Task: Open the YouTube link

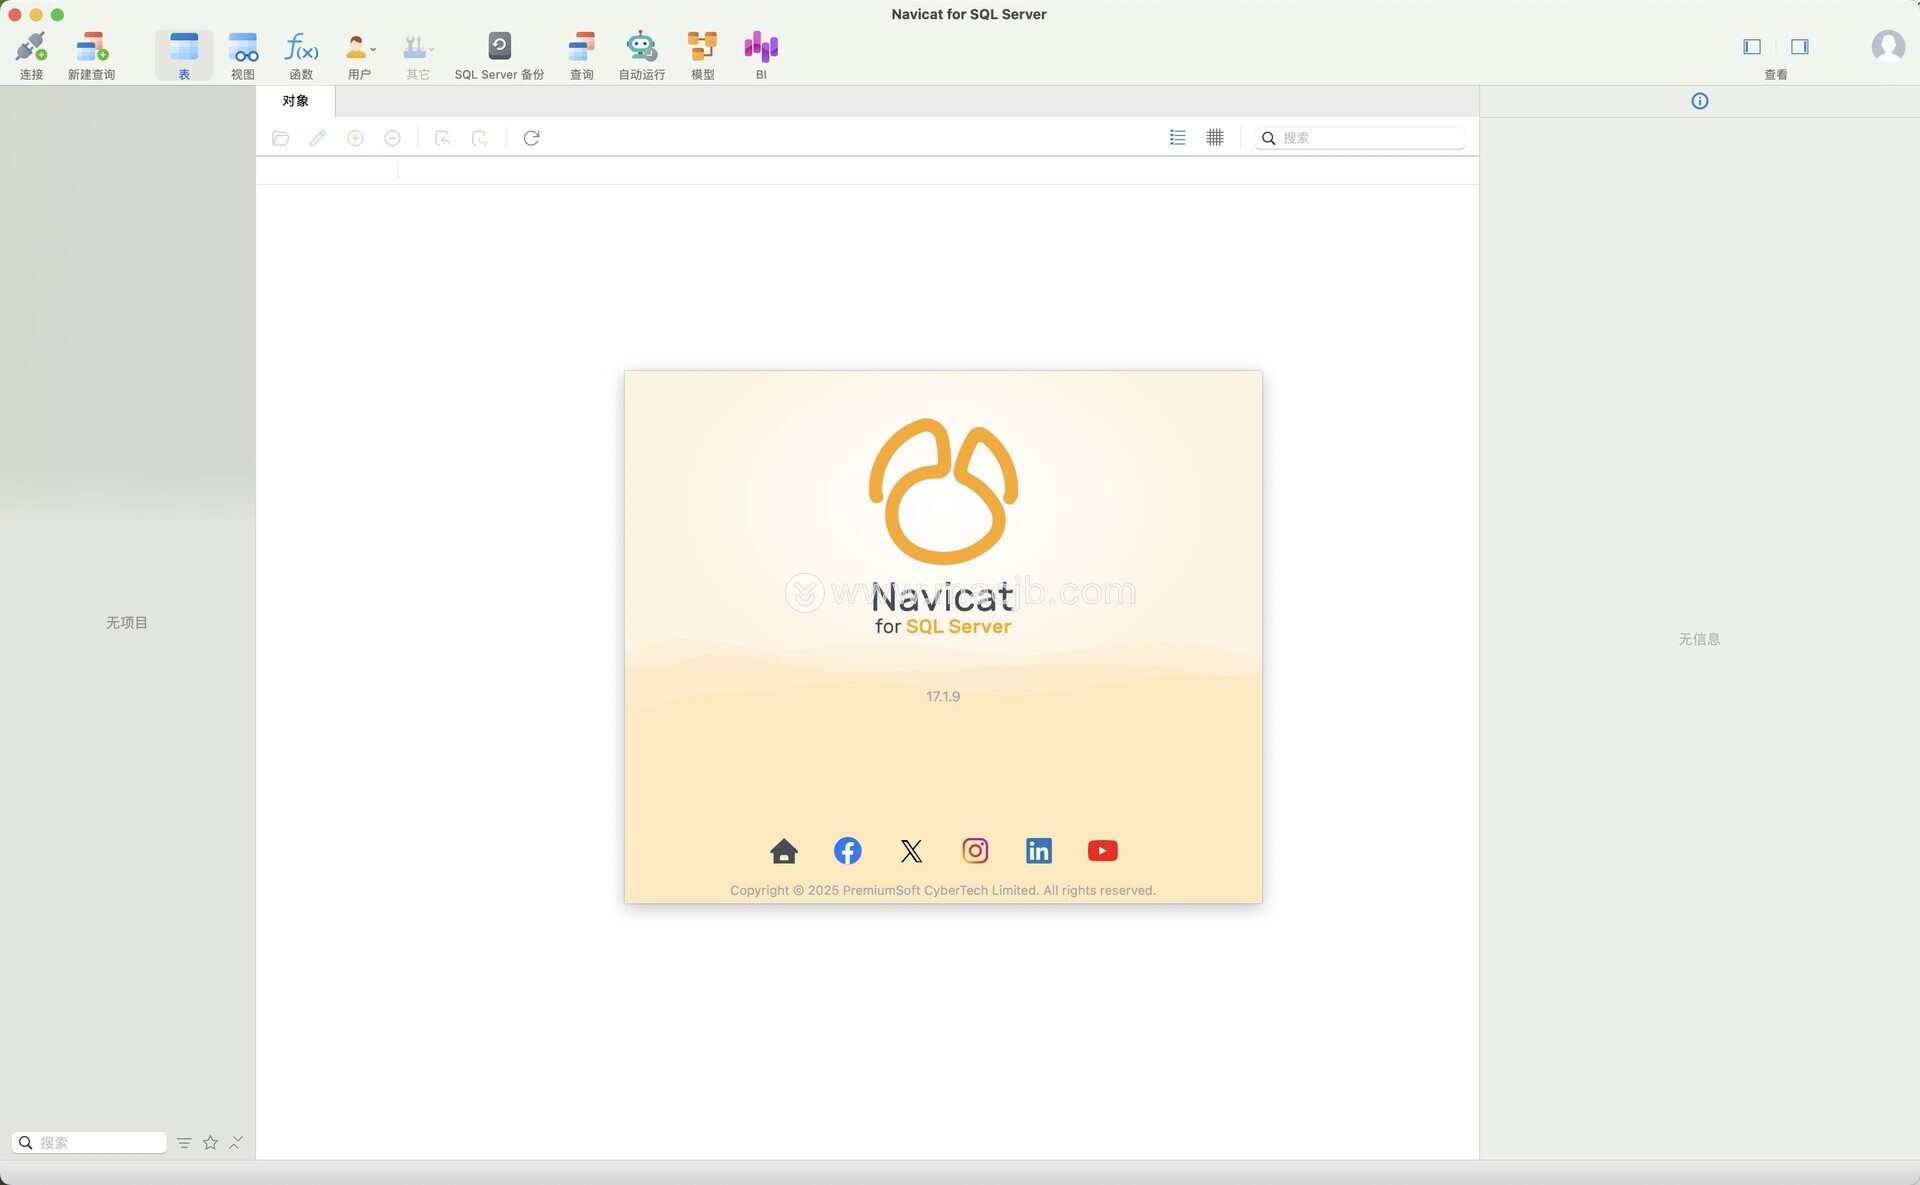Action: 1103,851
